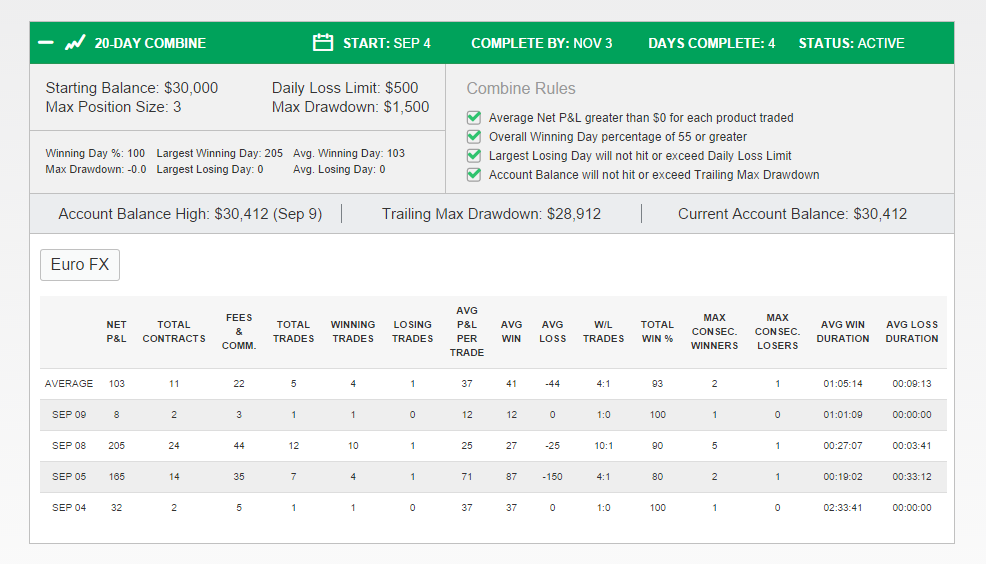This screenshot has width=986, height=564.
Task: Click the 44 Fees value for SEP 08
Action: coord(239,446)
